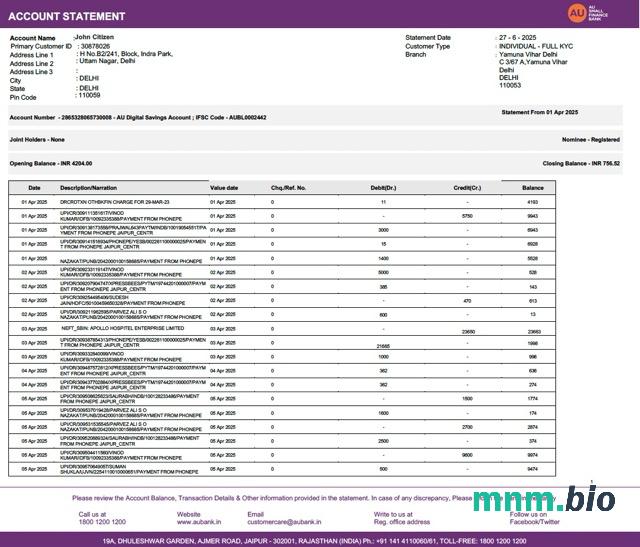Open the www.aubank.in website link
The height and width of the screenshot is (547, 640).
200,522
